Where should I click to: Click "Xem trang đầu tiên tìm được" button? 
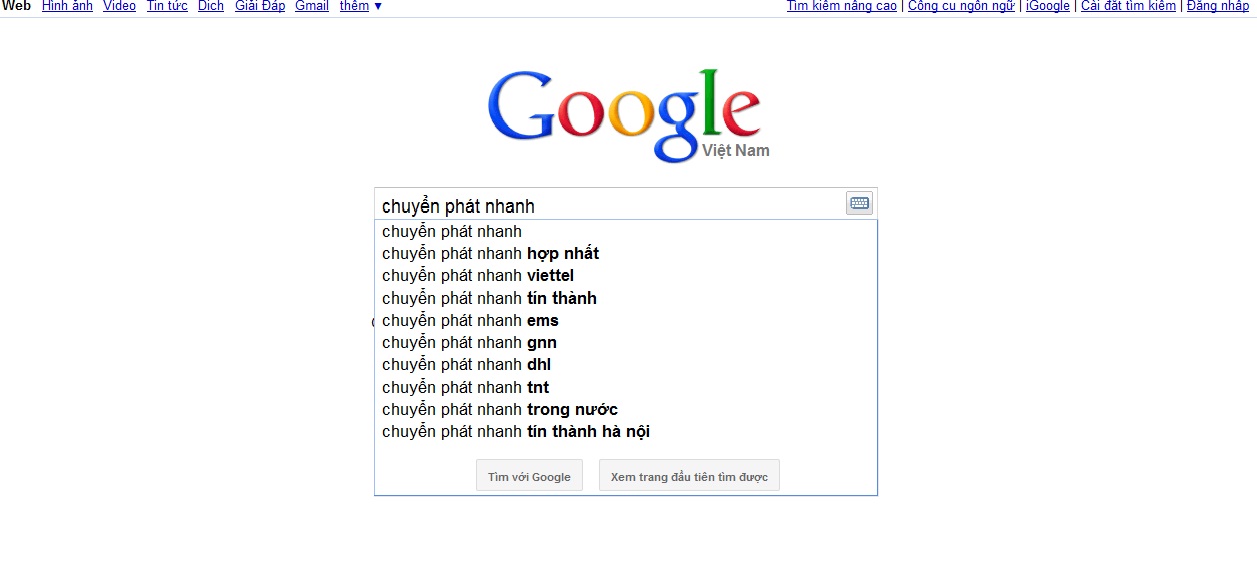tap(689, 476)
